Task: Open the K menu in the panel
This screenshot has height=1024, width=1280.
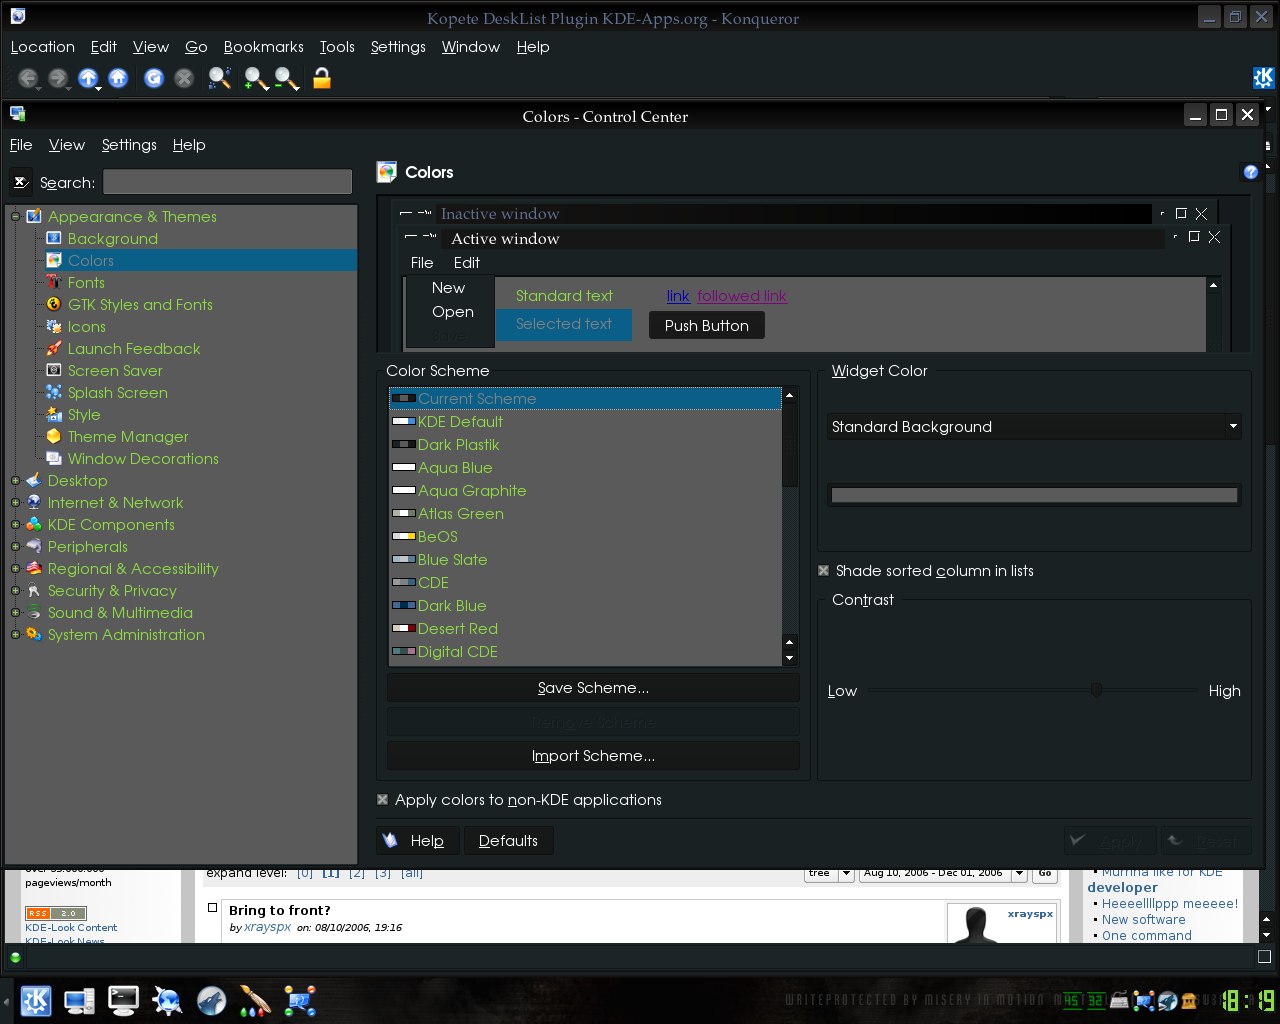Action: point(36,1000)
